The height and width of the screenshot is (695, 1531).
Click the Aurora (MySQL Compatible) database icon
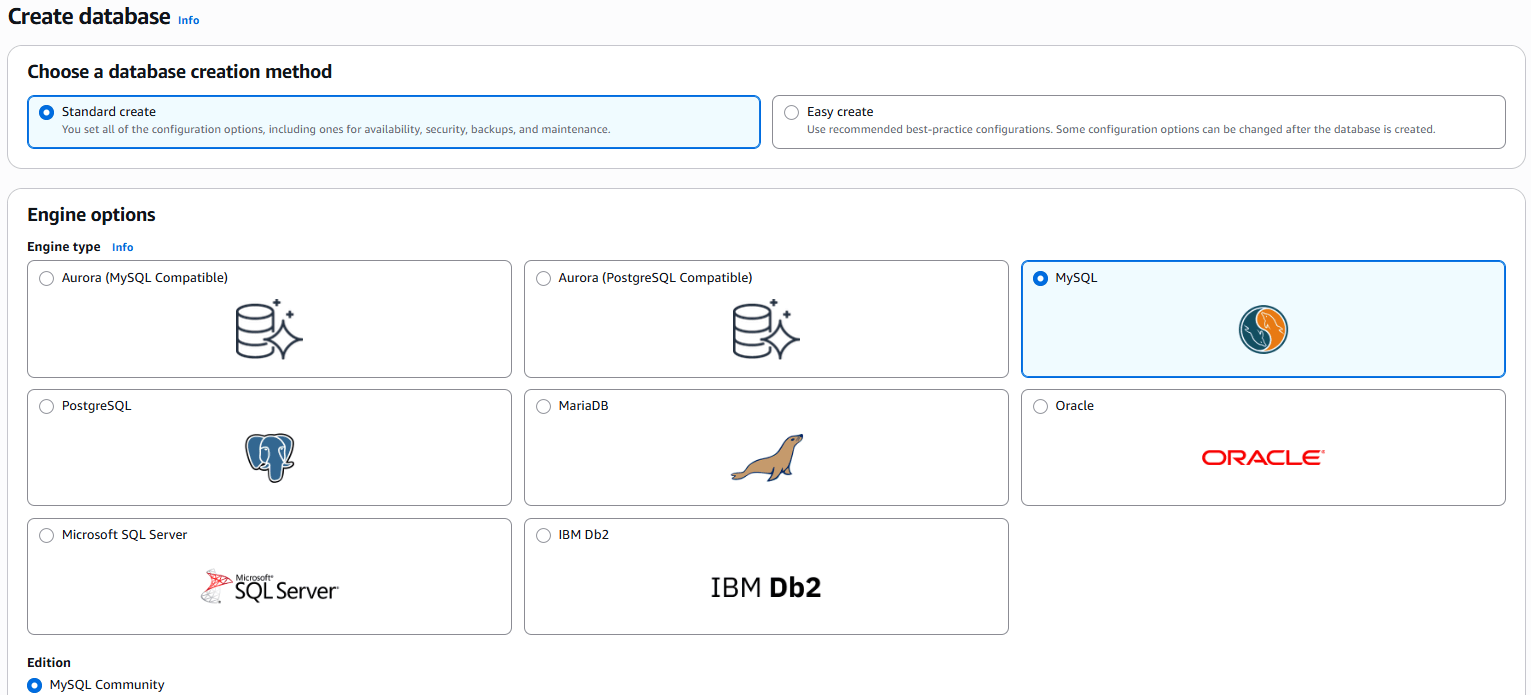(268, 327)
